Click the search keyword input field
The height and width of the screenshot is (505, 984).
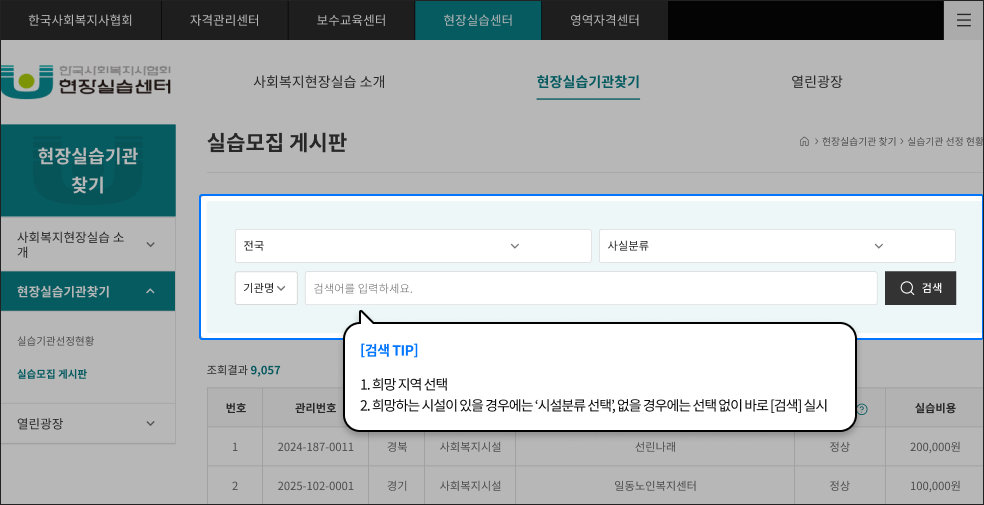[x=590, y=288]
